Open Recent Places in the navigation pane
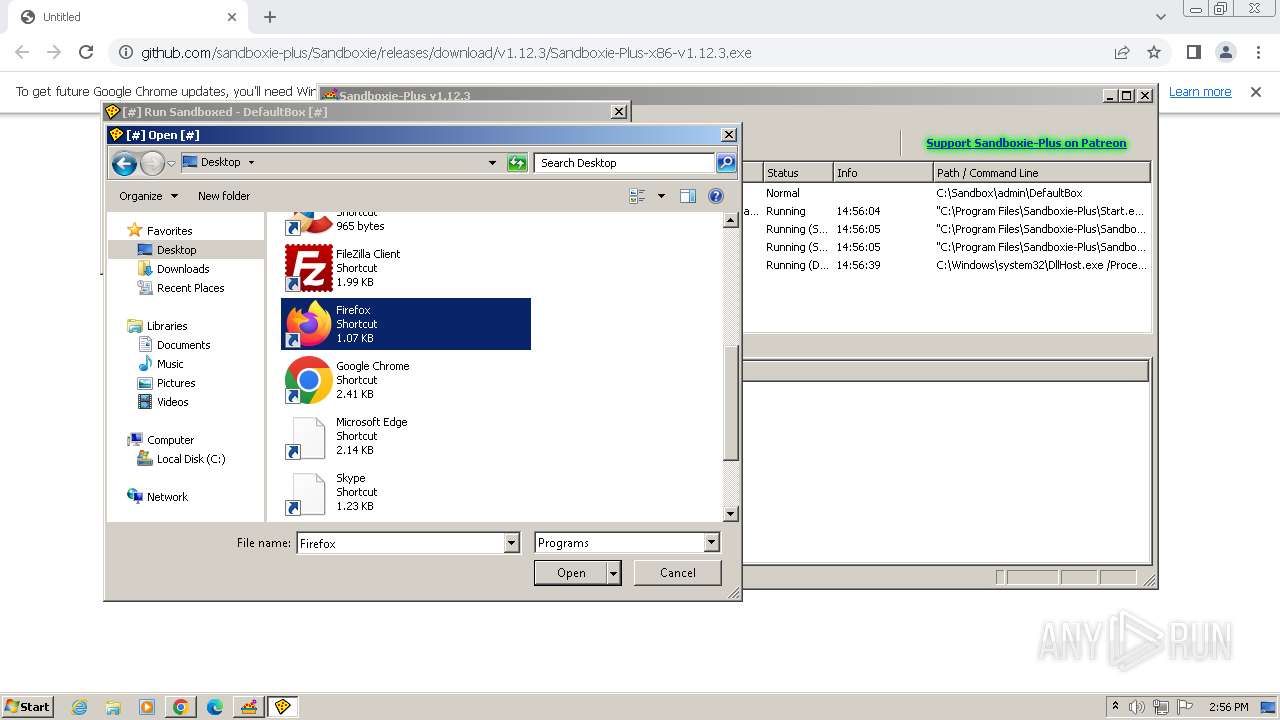Screen dimensions: 1280x720 190,288
